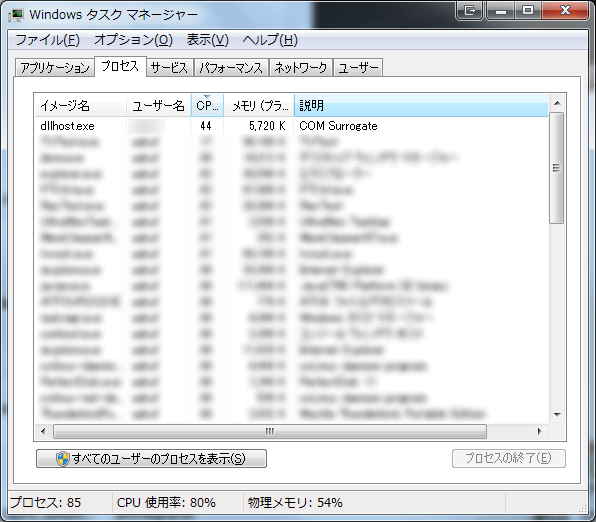Viewport: 596px width, 522px height.
Task: Switch to the アプリケーション tab
Action: (x=55, y=68)
